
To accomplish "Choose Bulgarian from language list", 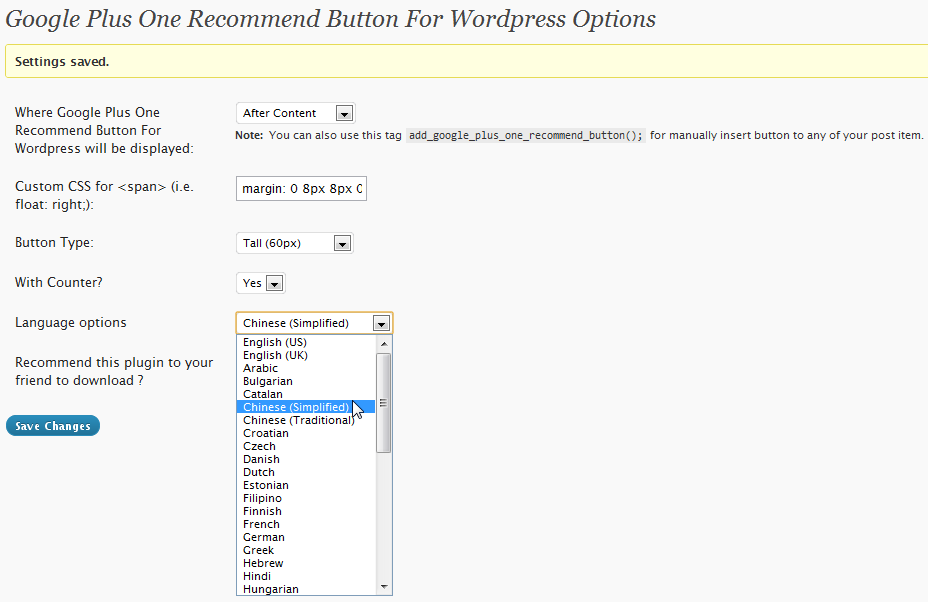I will (x=305, y=381).
